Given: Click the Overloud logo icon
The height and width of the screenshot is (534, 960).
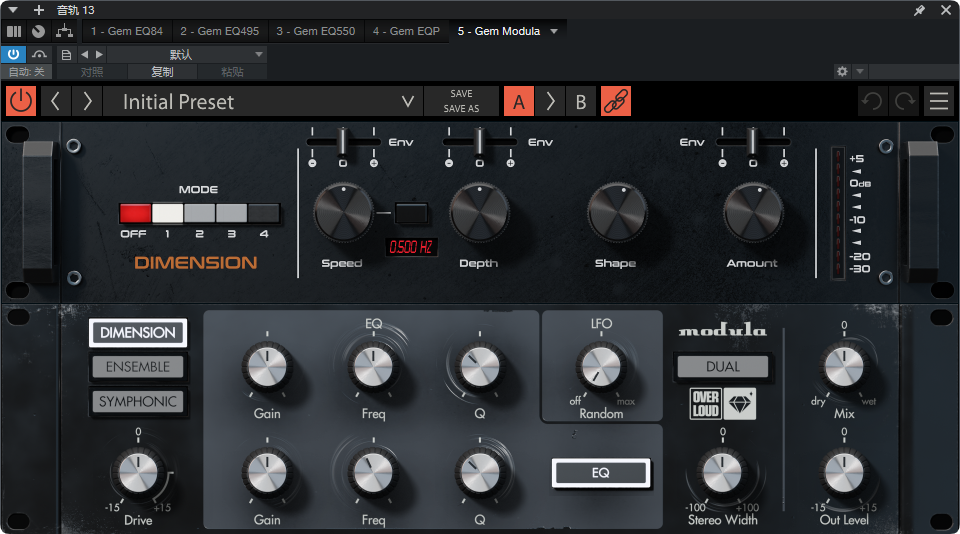Looking at the screenshot, I should coord(706,404).
